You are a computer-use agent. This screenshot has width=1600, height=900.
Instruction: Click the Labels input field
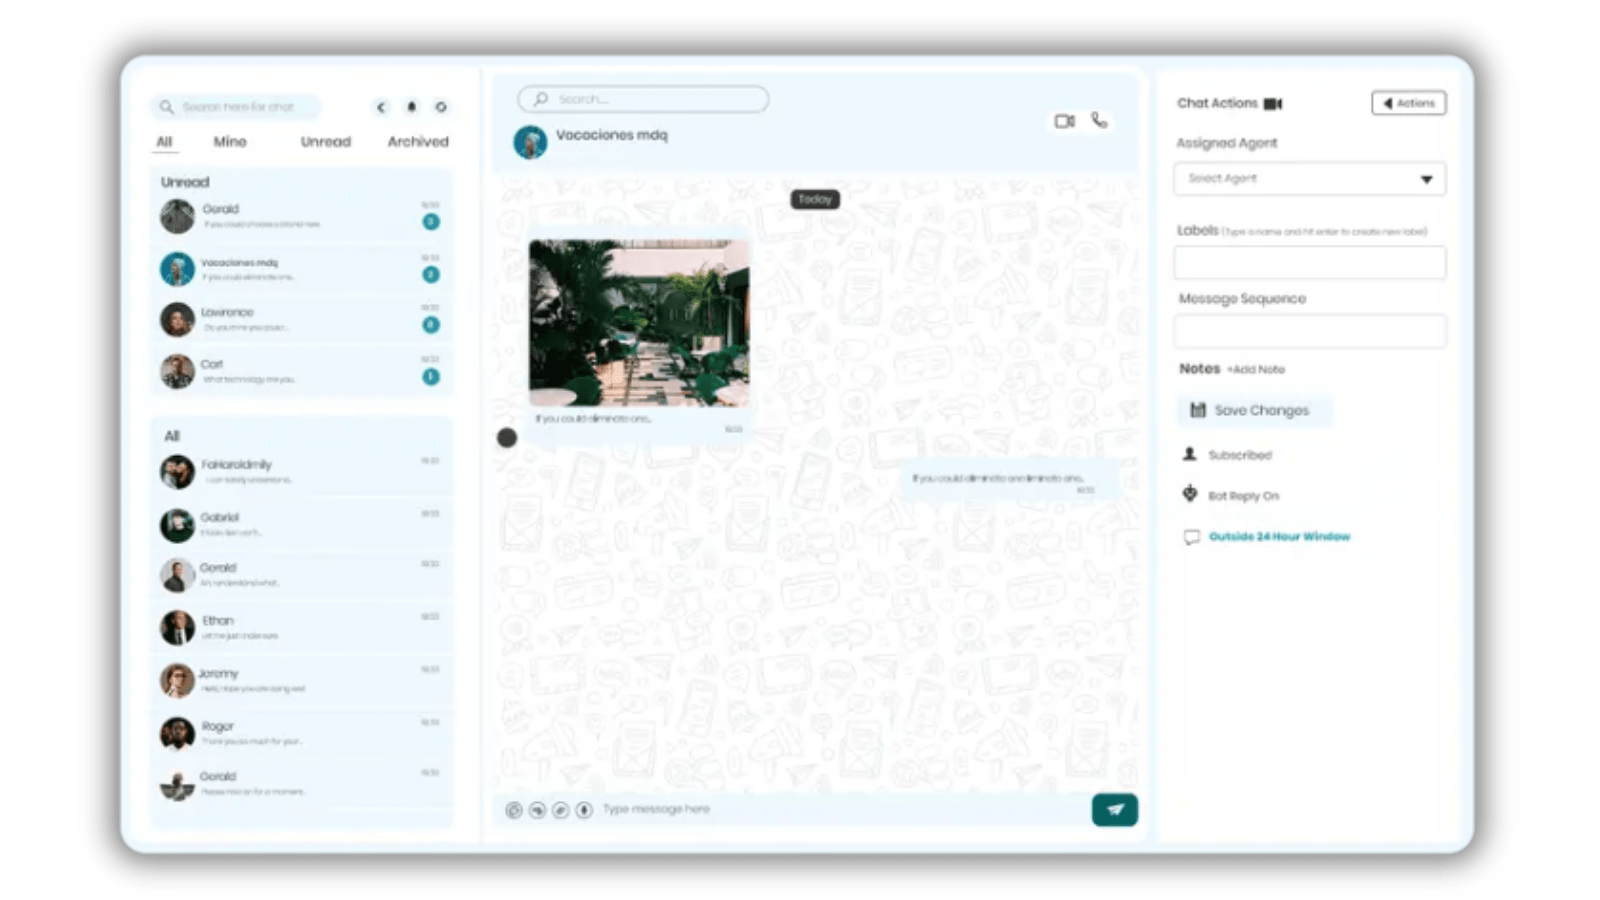[x=1309, y=263]
